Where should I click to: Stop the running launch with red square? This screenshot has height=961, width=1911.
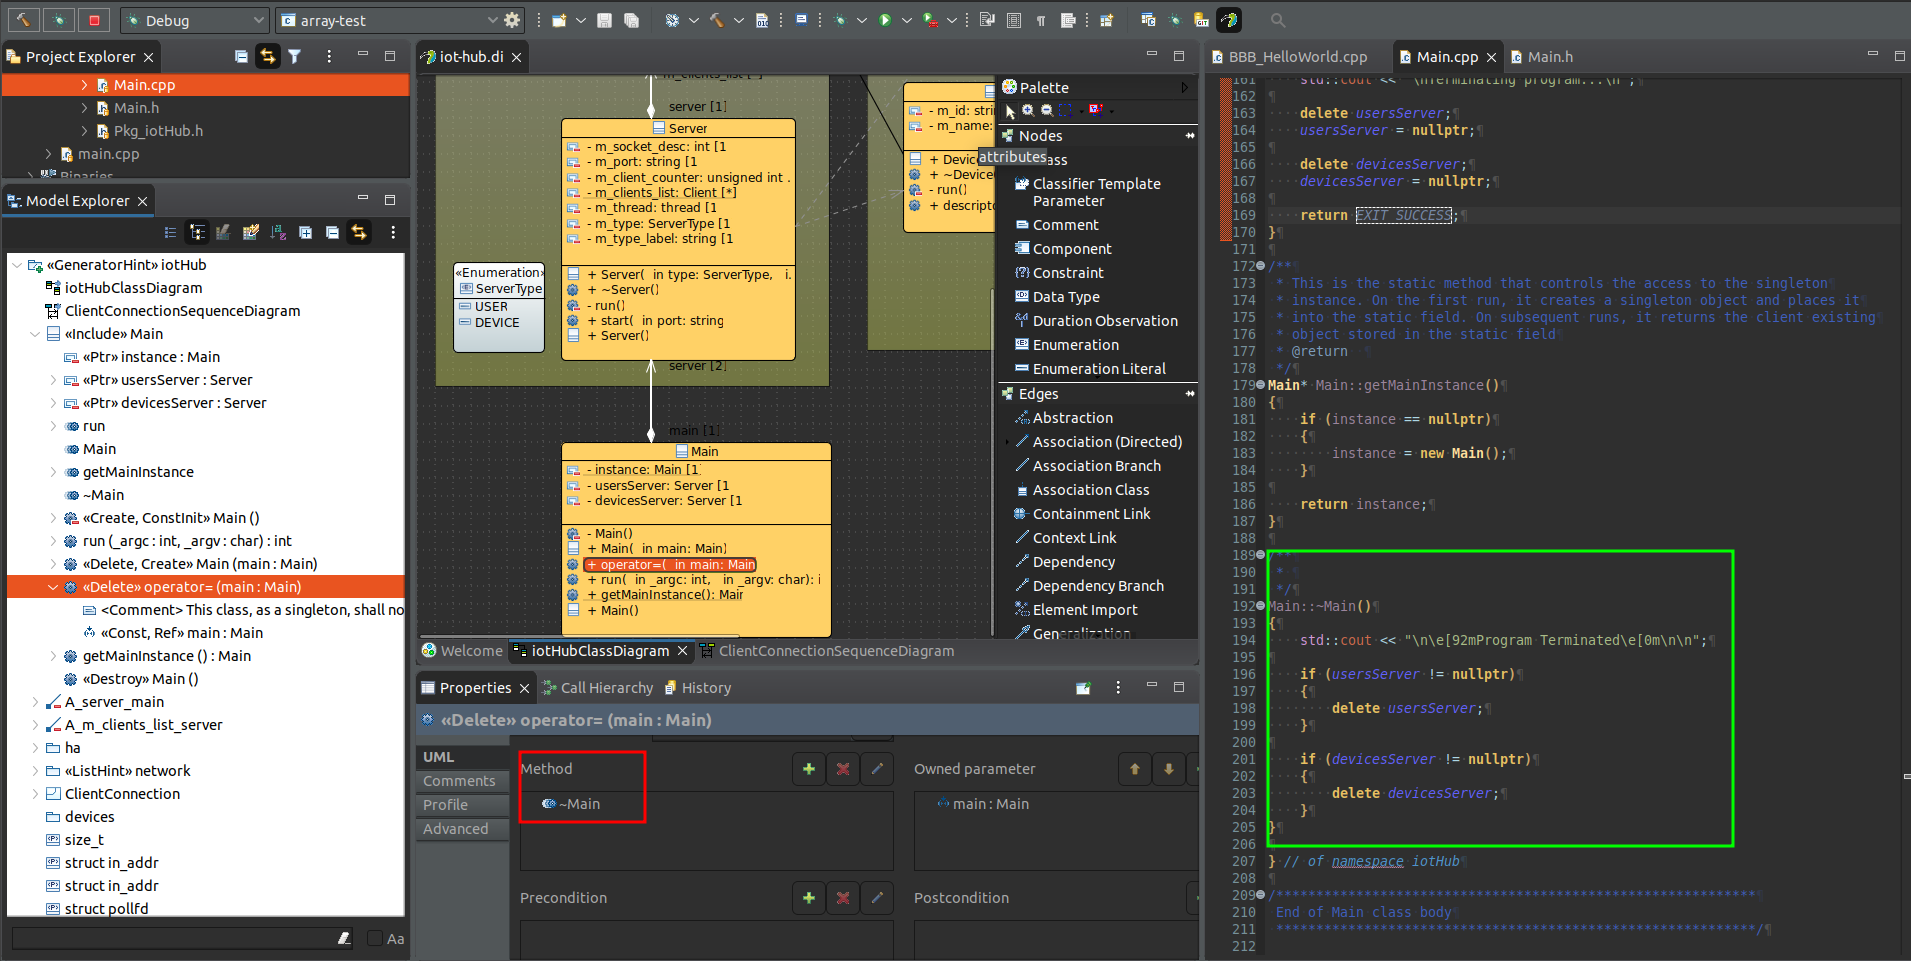point(94,20)
